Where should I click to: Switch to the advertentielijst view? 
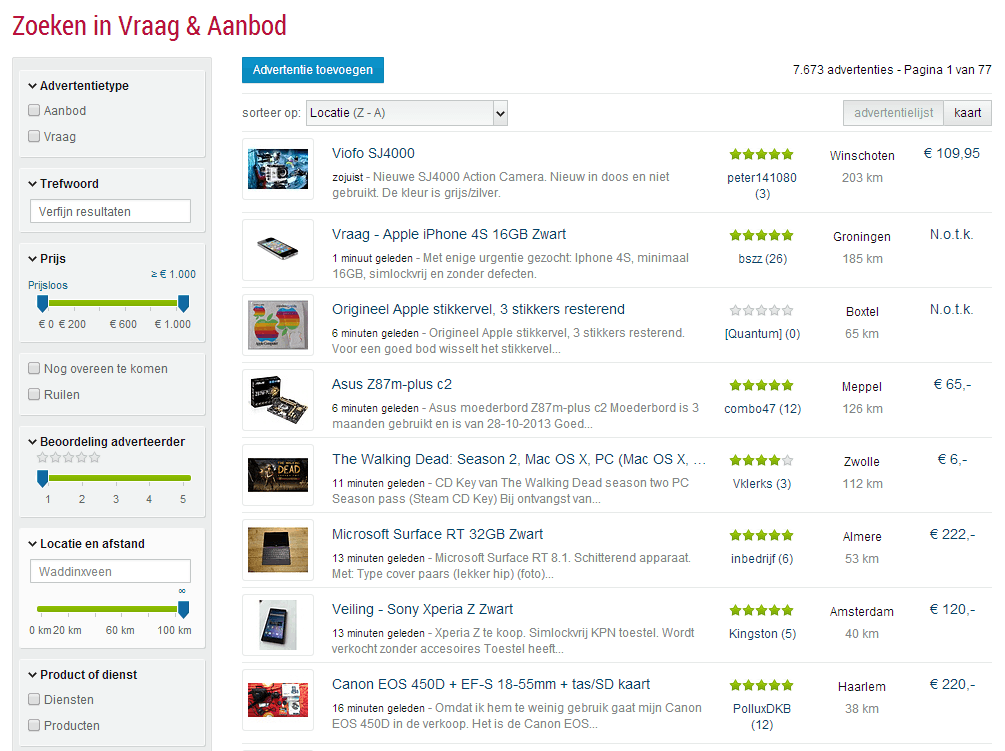893,113
